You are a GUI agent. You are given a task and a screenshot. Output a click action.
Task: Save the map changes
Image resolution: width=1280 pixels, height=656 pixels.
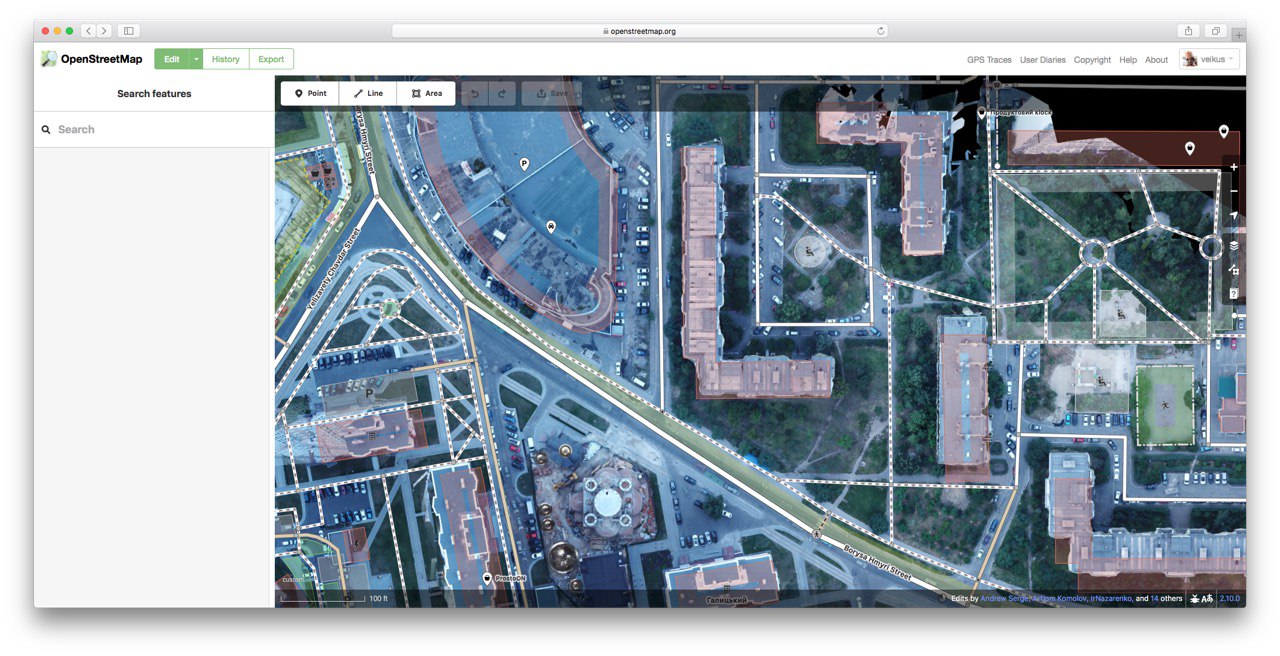[x=551, y=93]
